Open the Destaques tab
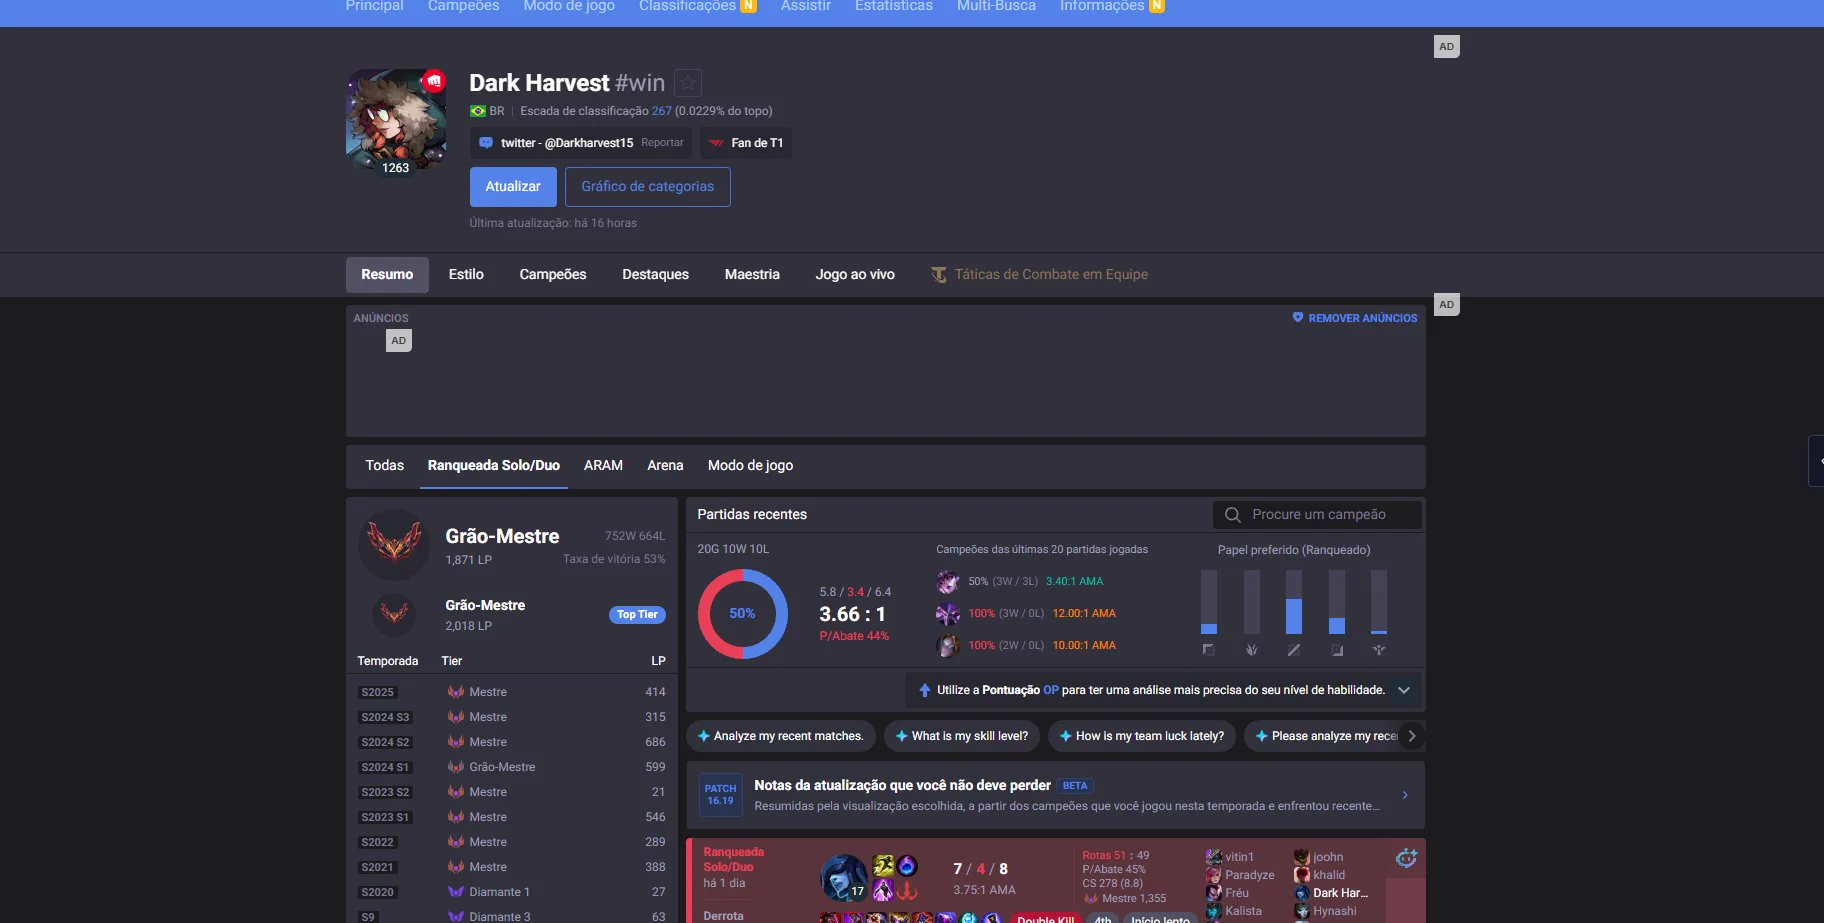The height and width of the screenshot is (923, 1824). click(x=656, y=275)
